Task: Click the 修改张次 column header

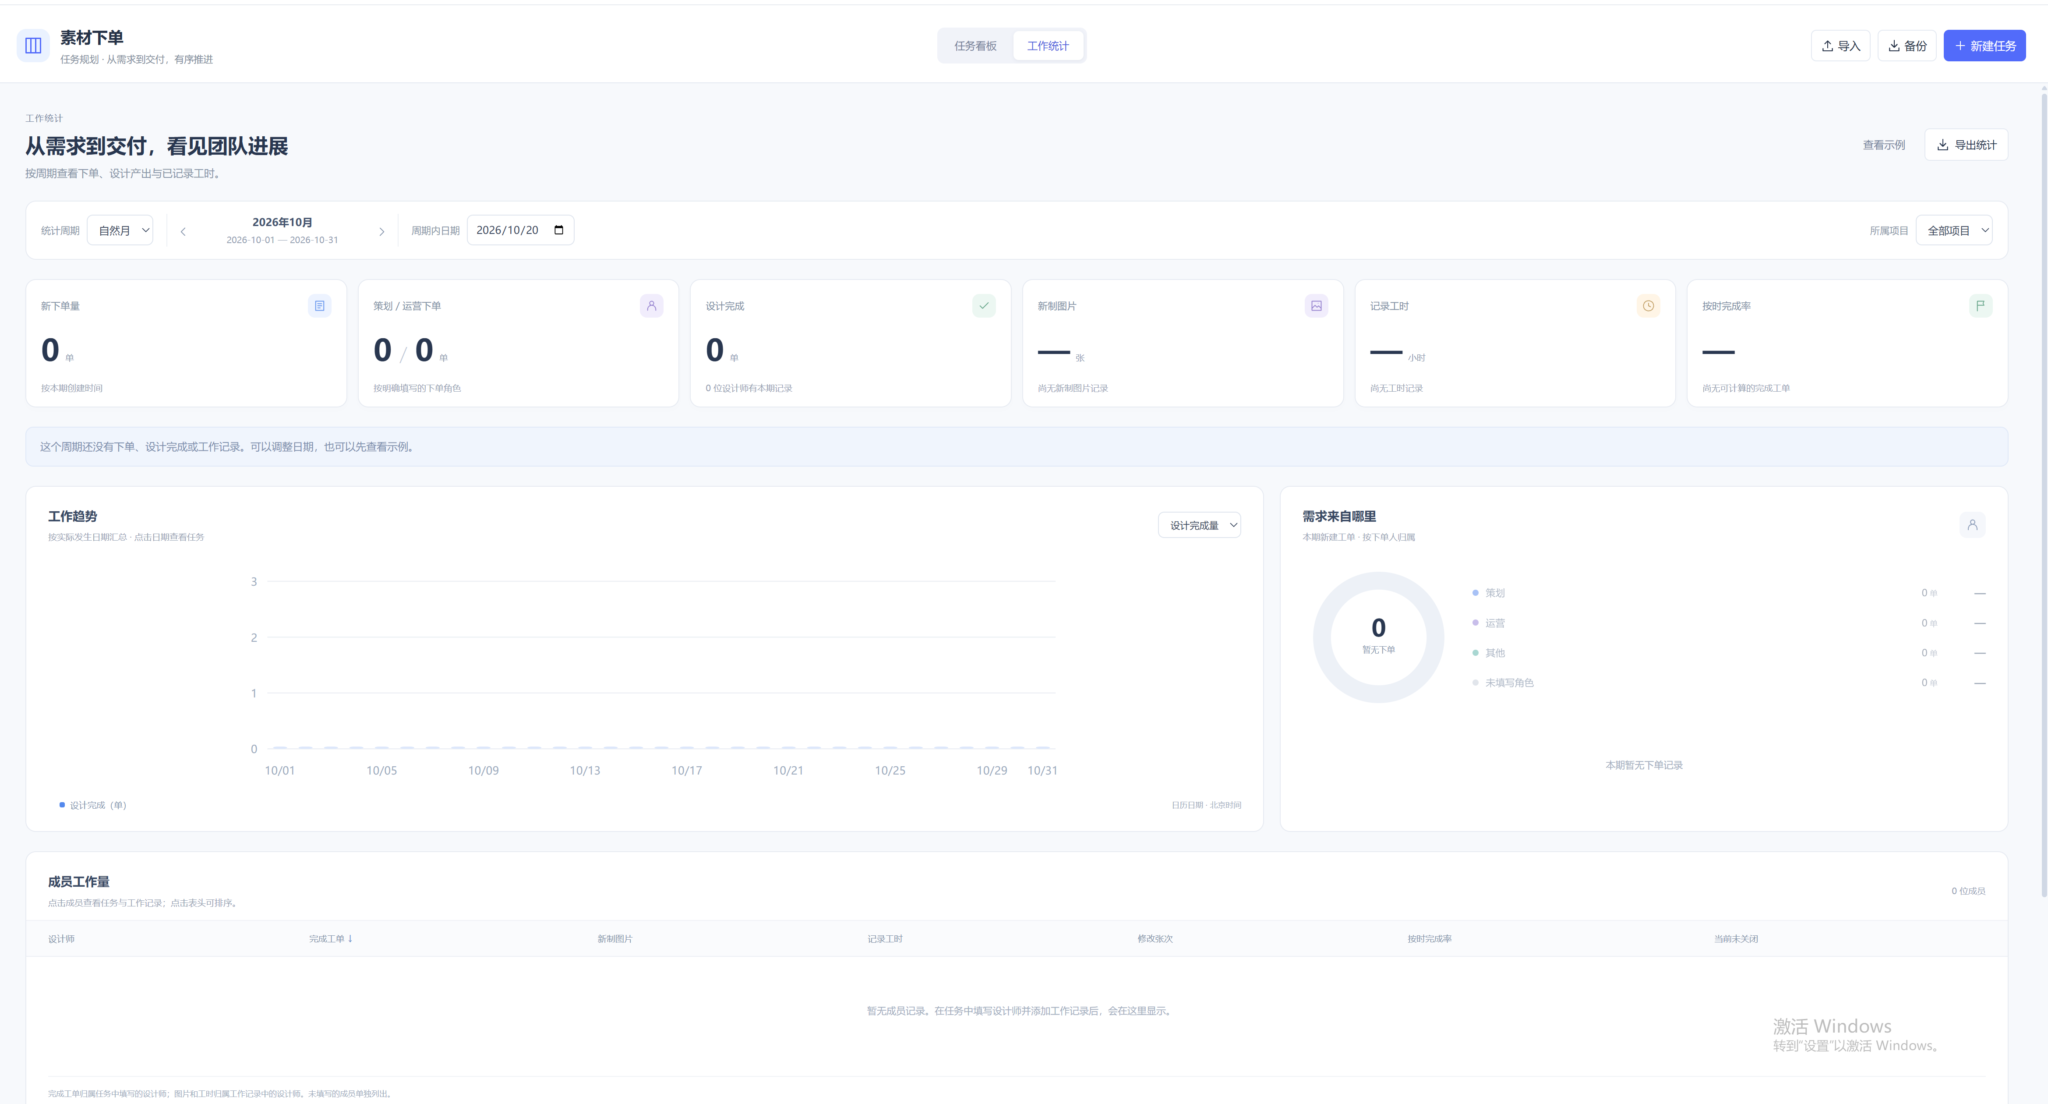Action: click(1155, 939)
